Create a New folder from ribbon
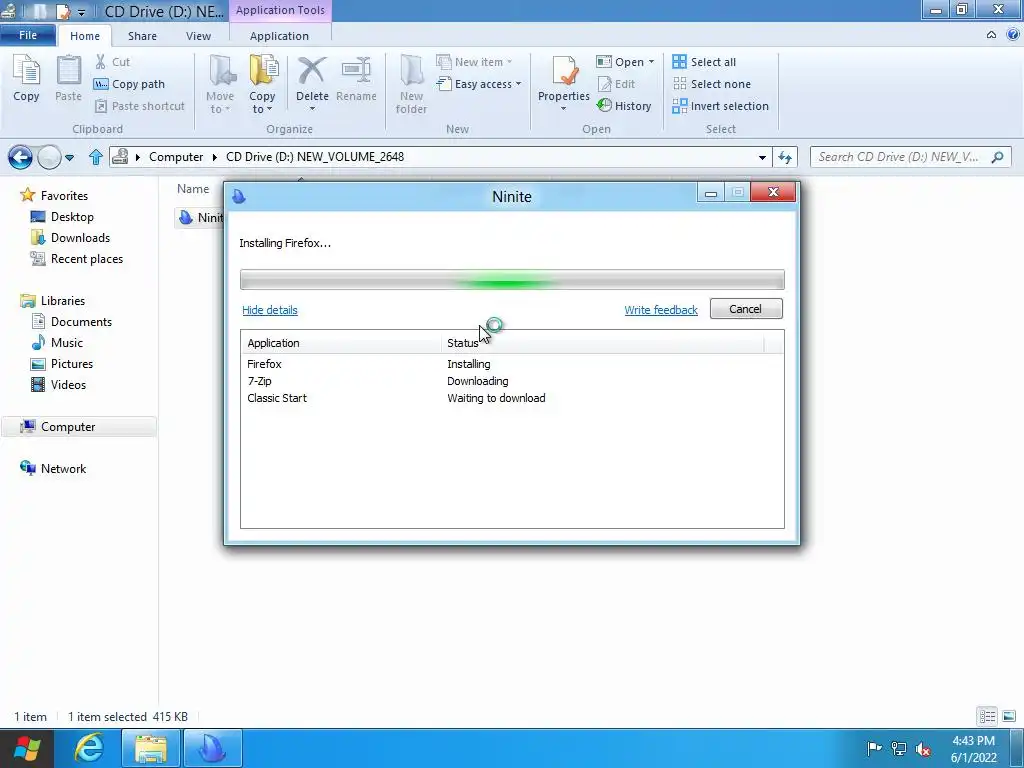Viewport: 1024px width, 768px height. point(411,84)
